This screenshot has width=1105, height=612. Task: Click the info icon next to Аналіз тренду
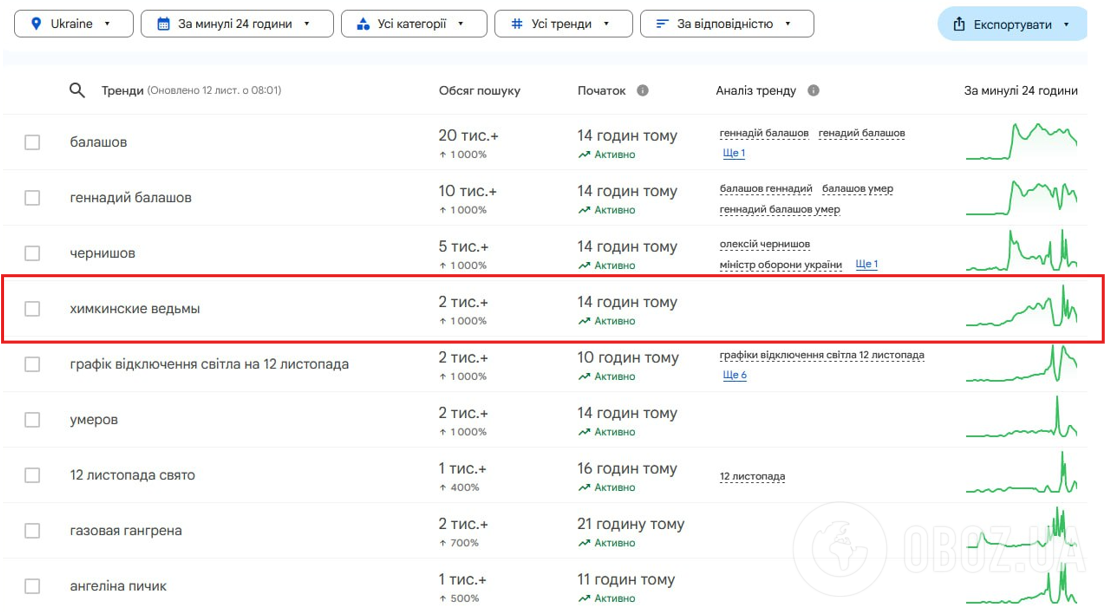813,91
